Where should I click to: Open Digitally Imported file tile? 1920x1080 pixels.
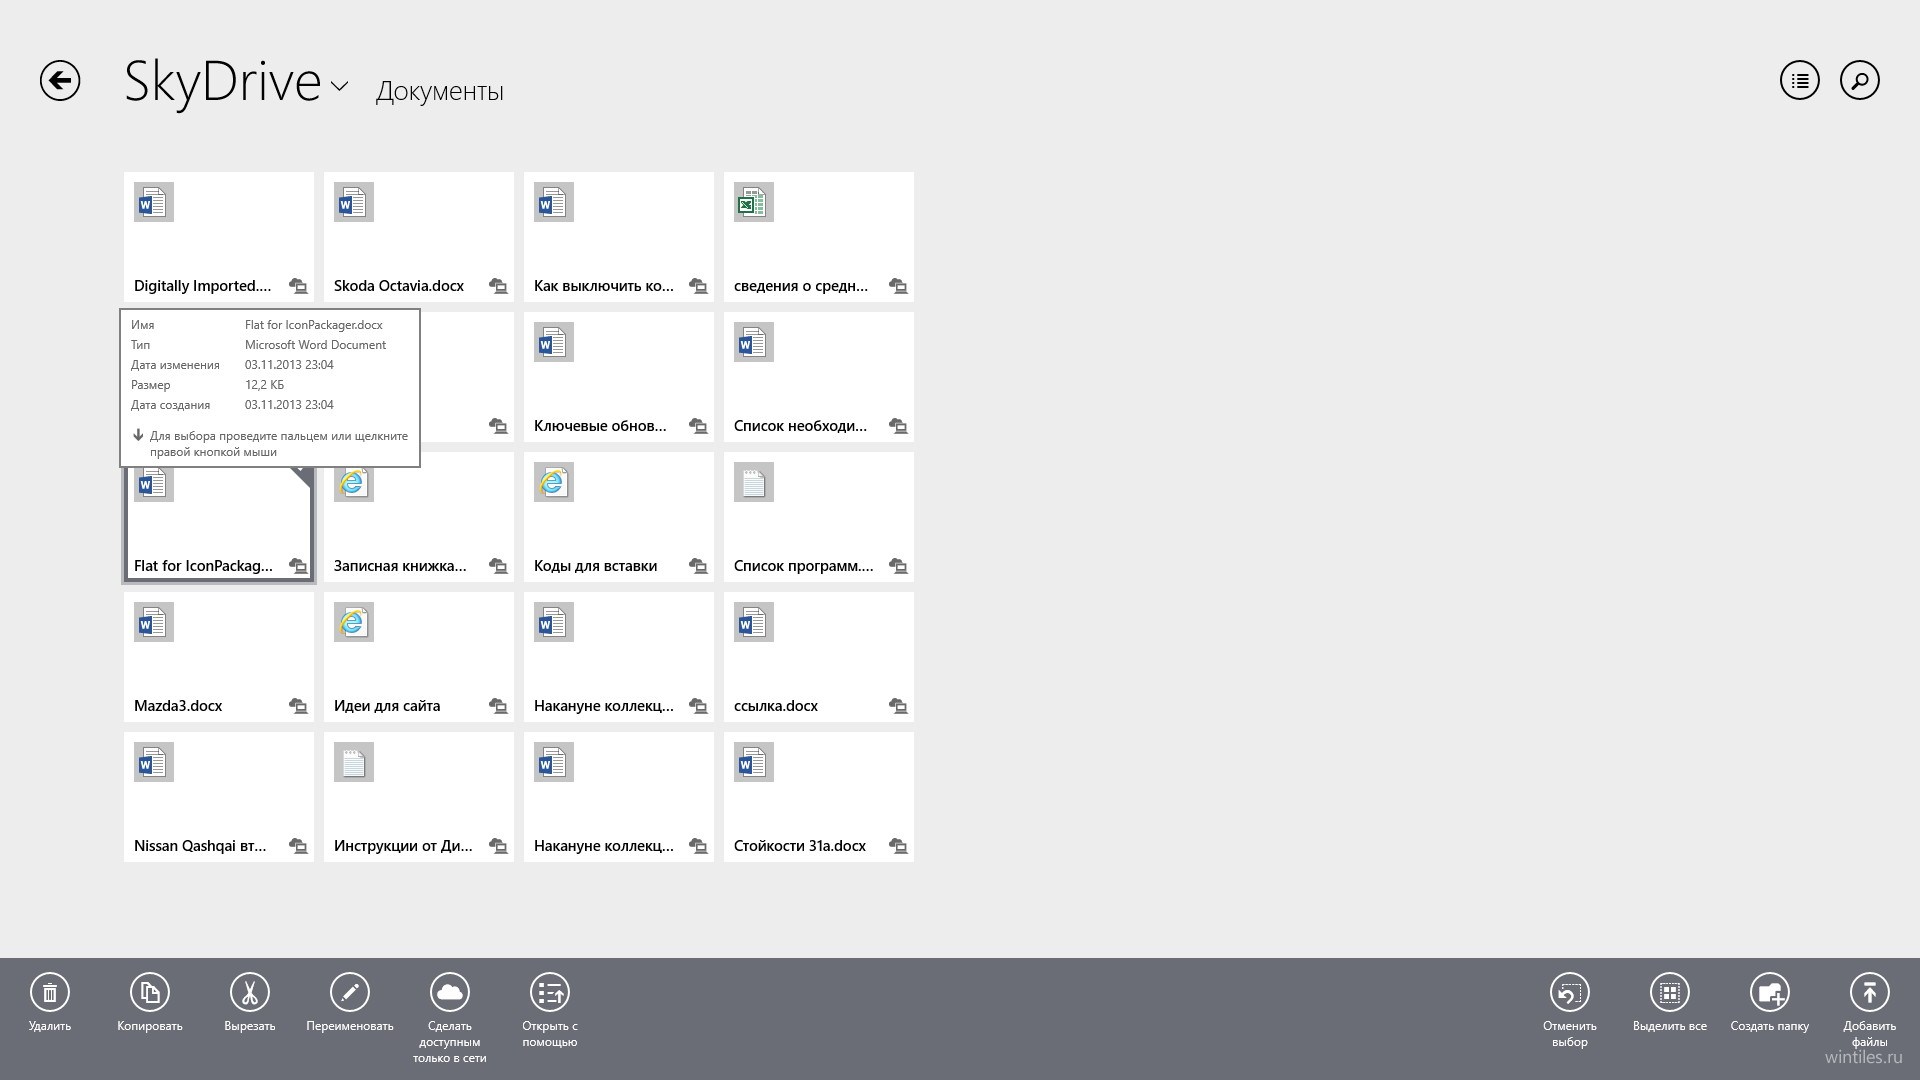pos(219,237)
